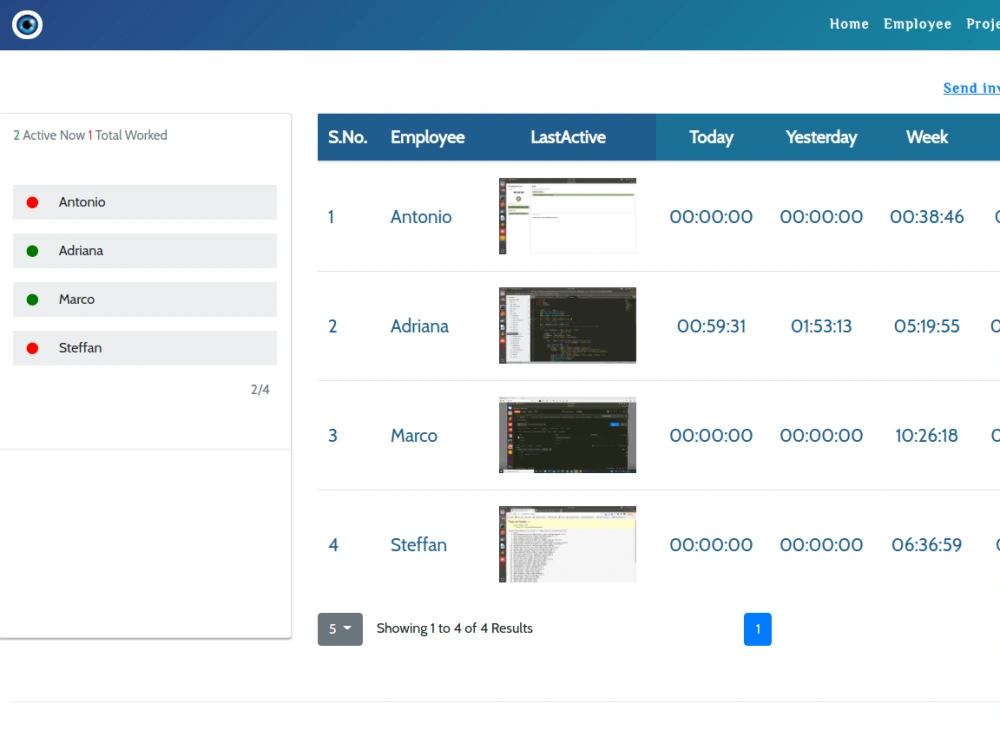Sort by the Yesterday column header
The width and height of the screenshot is (1000, 750).
pos(821,137)
